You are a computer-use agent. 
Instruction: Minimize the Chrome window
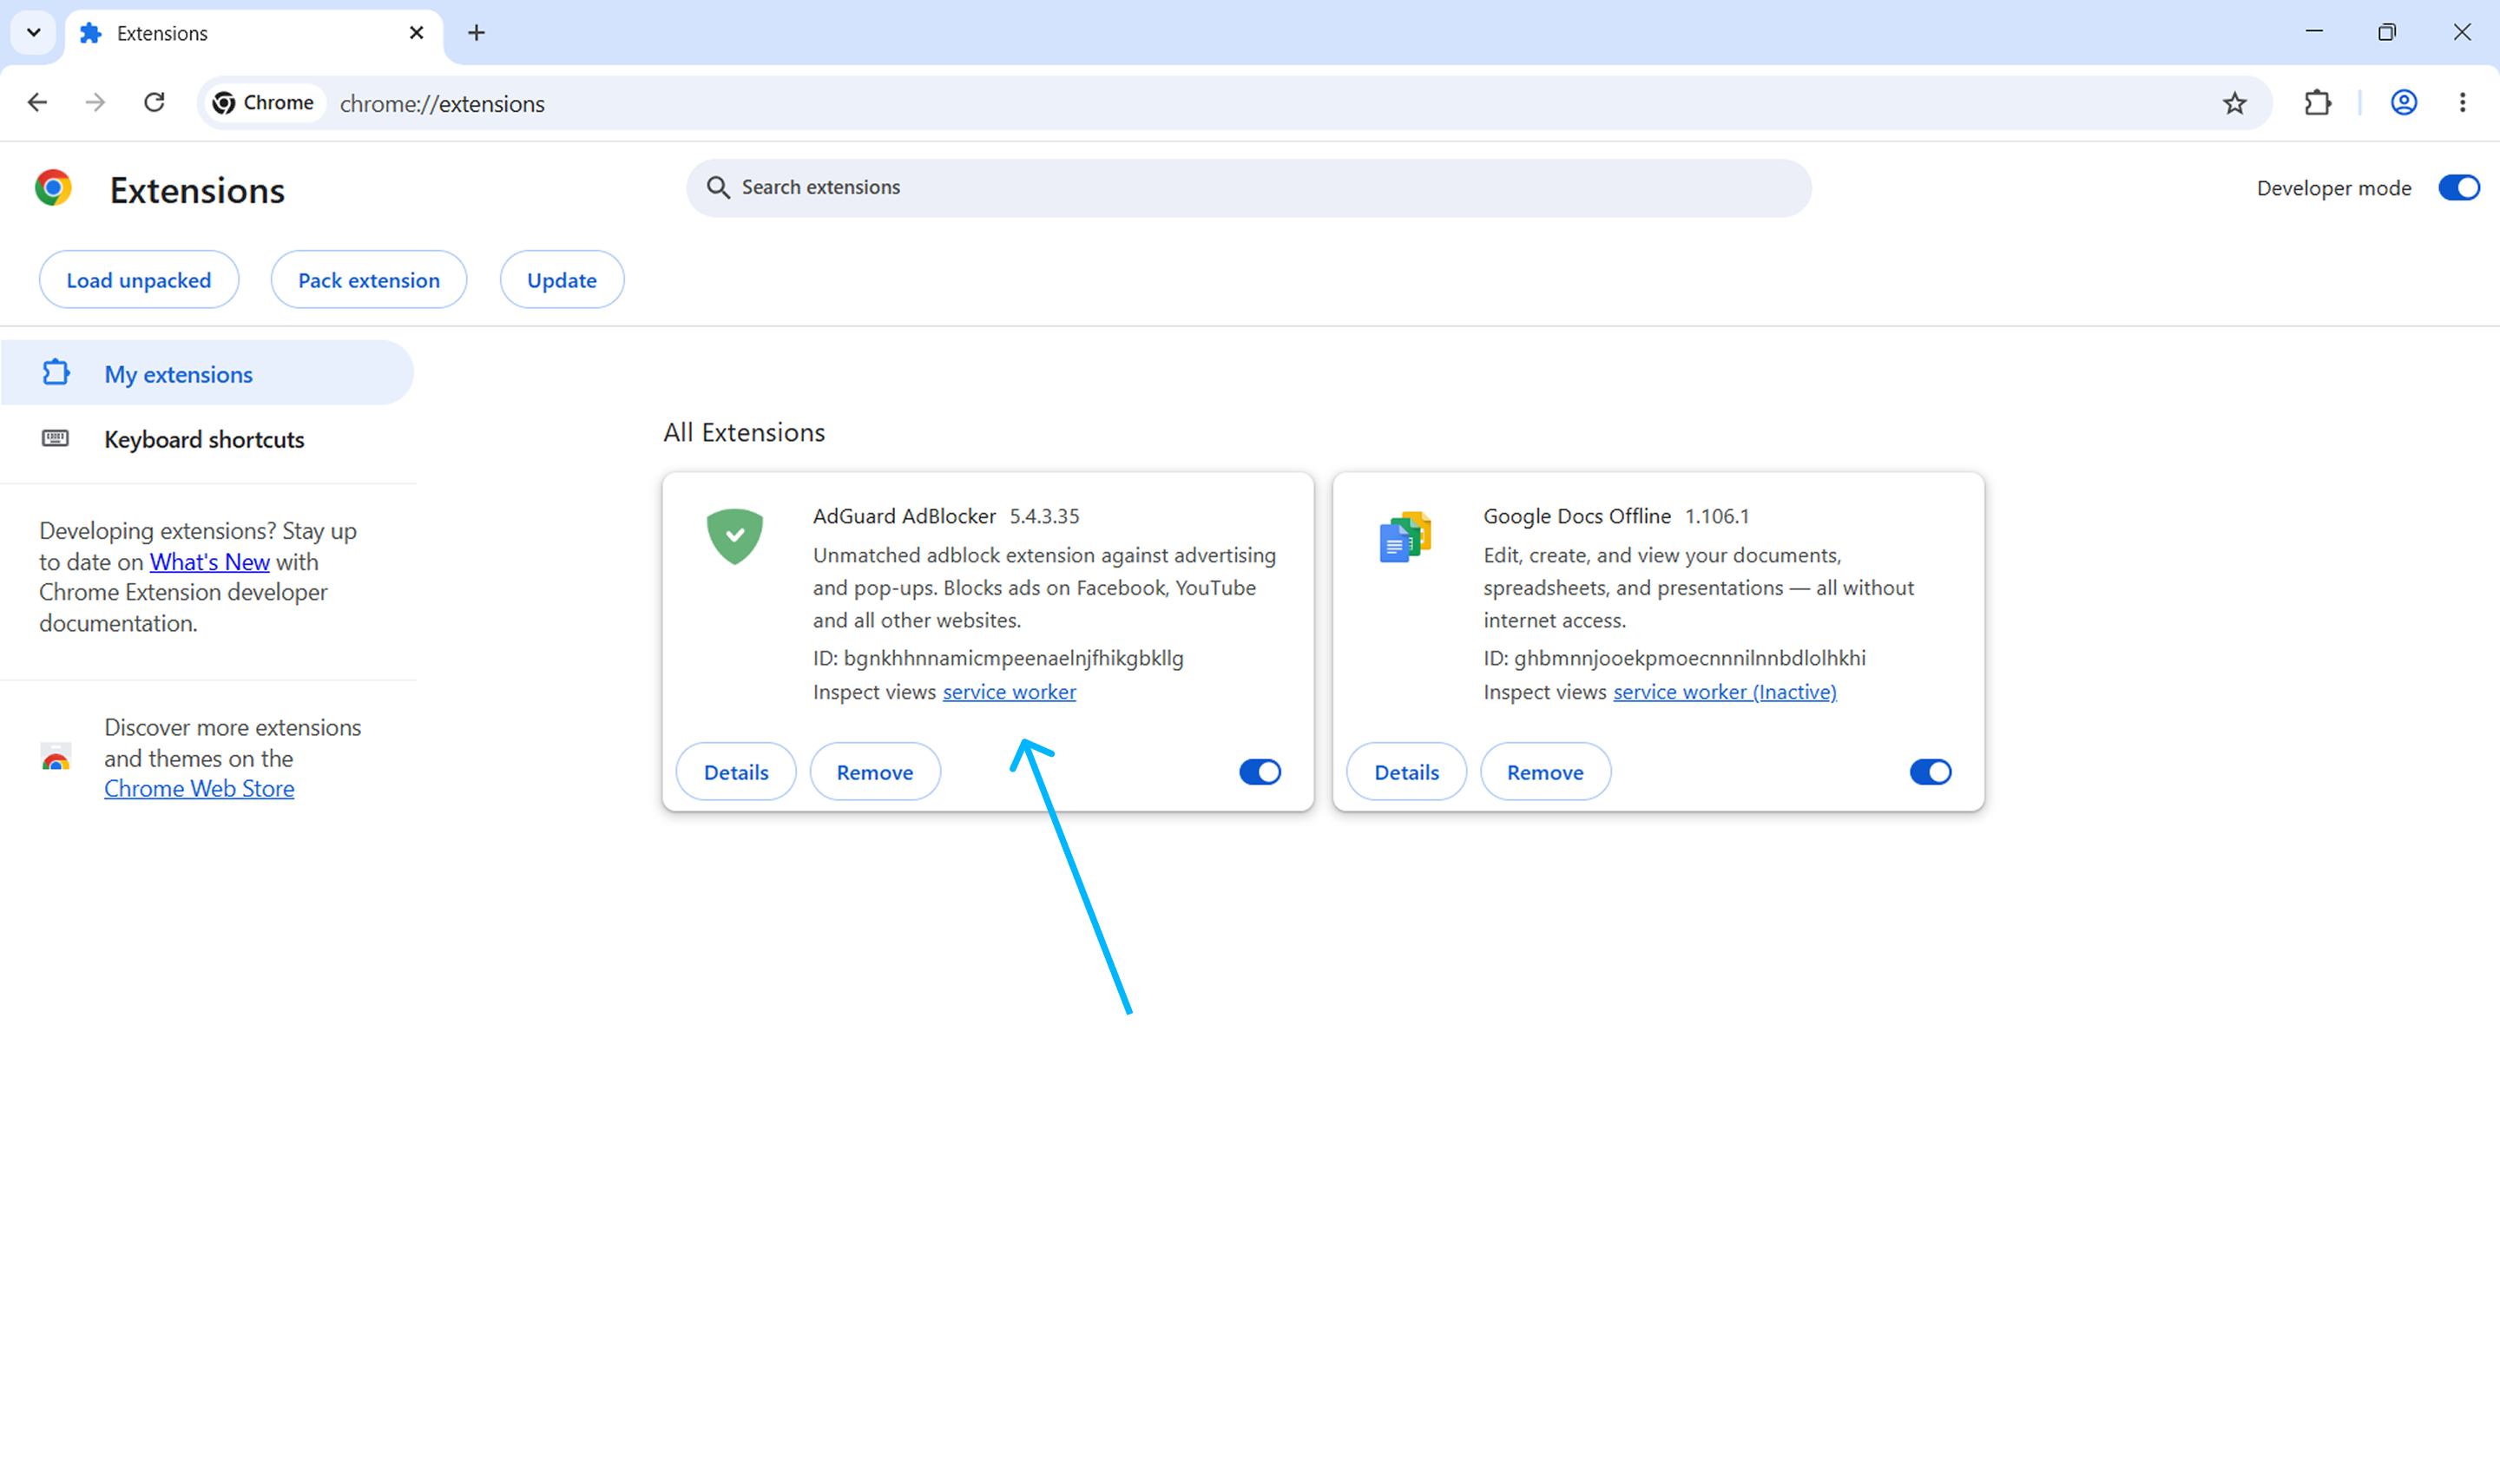2314,32
